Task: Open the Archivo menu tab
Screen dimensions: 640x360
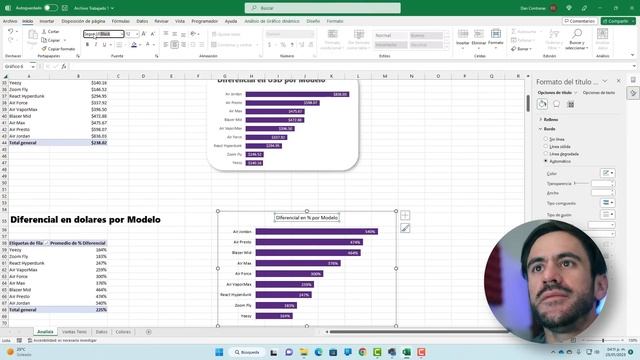Action: pos(10,21)
